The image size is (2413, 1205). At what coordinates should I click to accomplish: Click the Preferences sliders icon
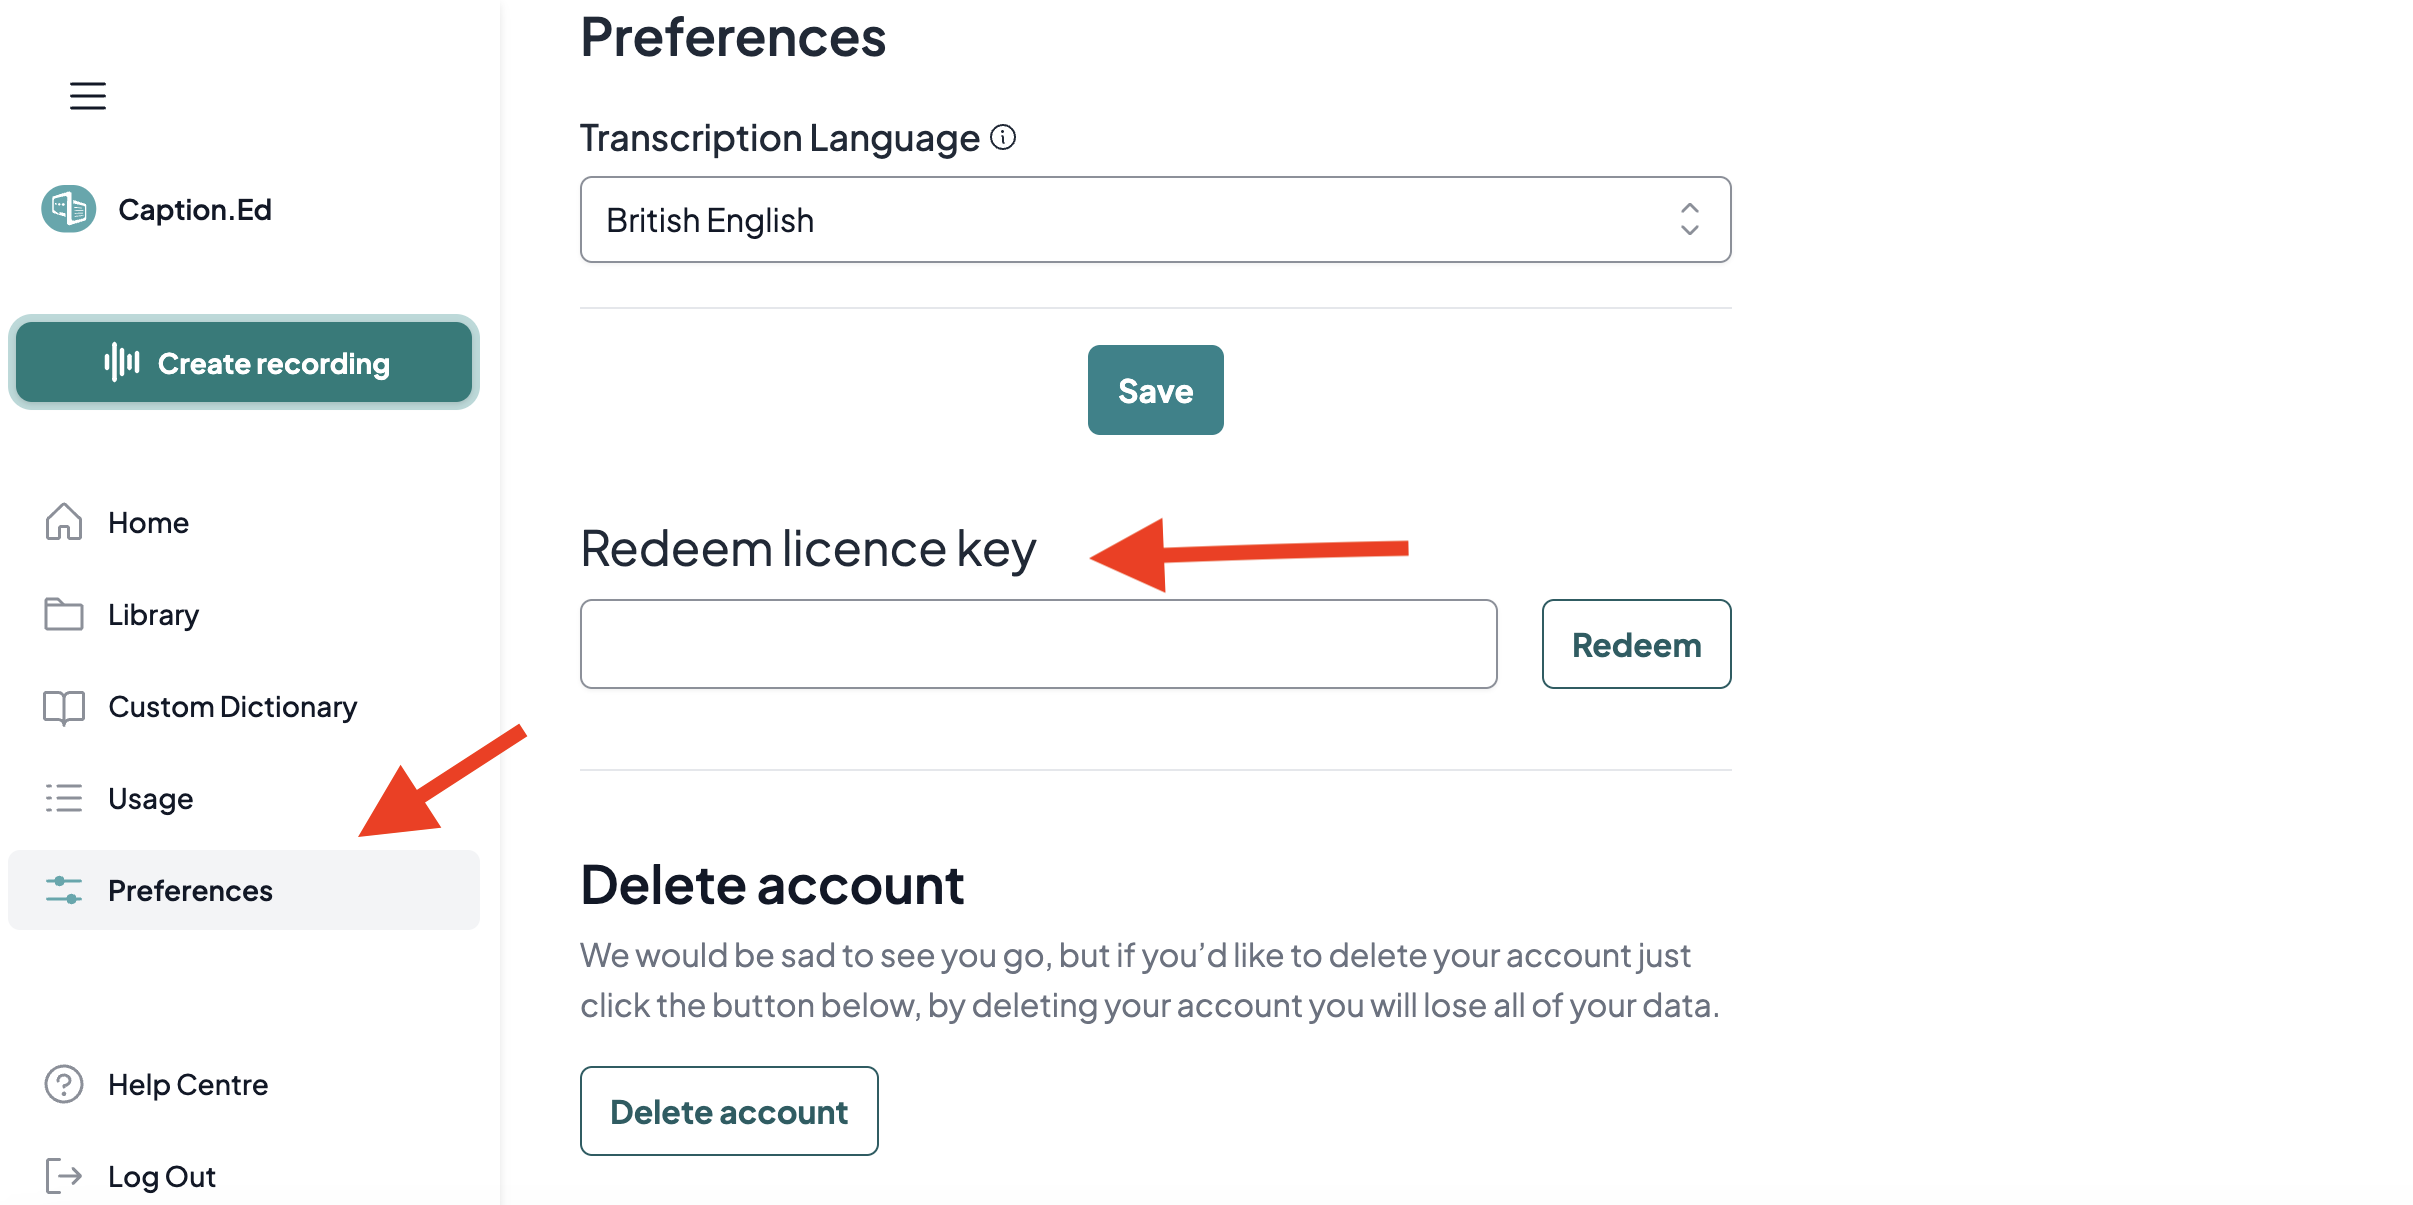tap(64, 890)
